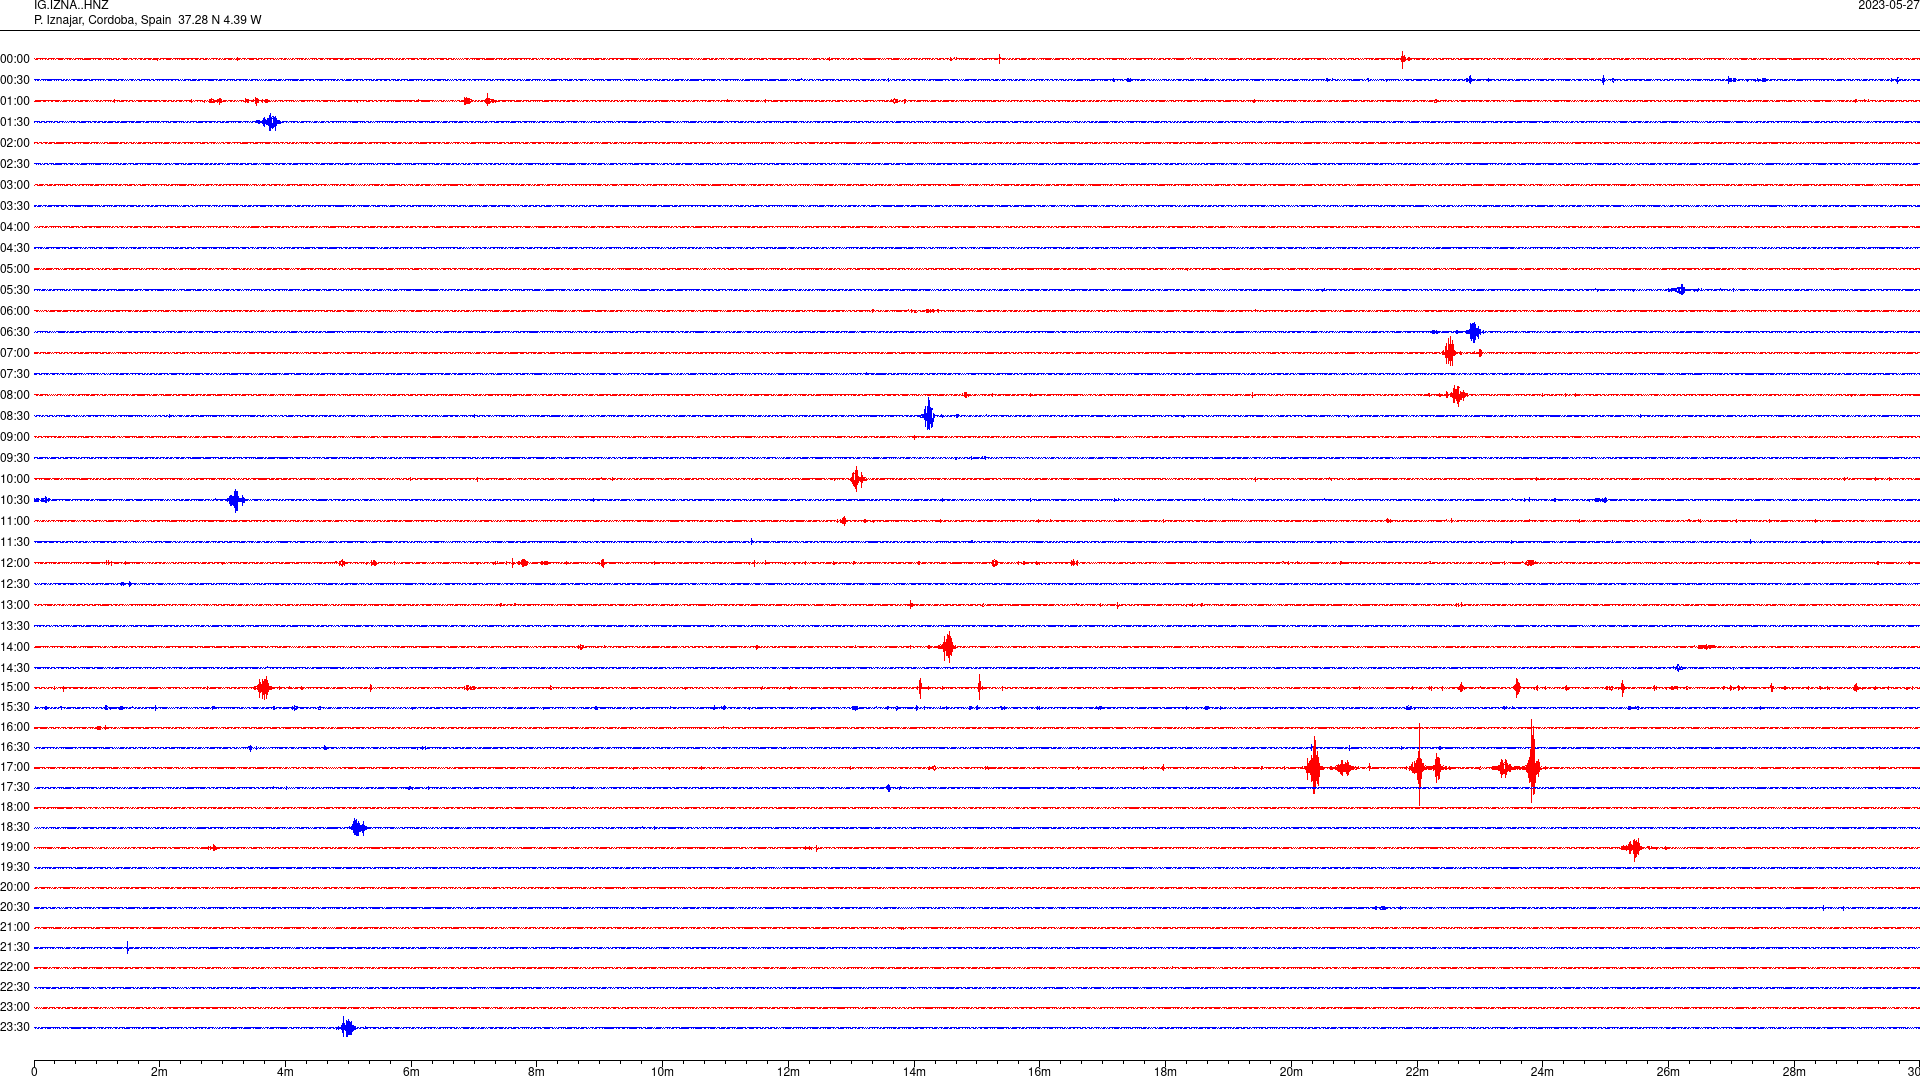Click the large blue burst on the 10:30 trace
Image resolution: width=1920 pixels, height=1080 pixels.
pyautogui.click(x=236, y=500)
